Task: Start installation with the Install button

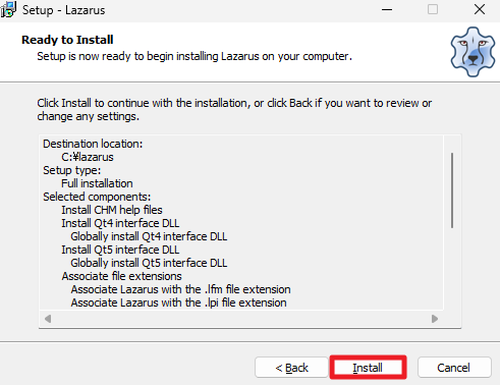Action: tap(368, 367)
